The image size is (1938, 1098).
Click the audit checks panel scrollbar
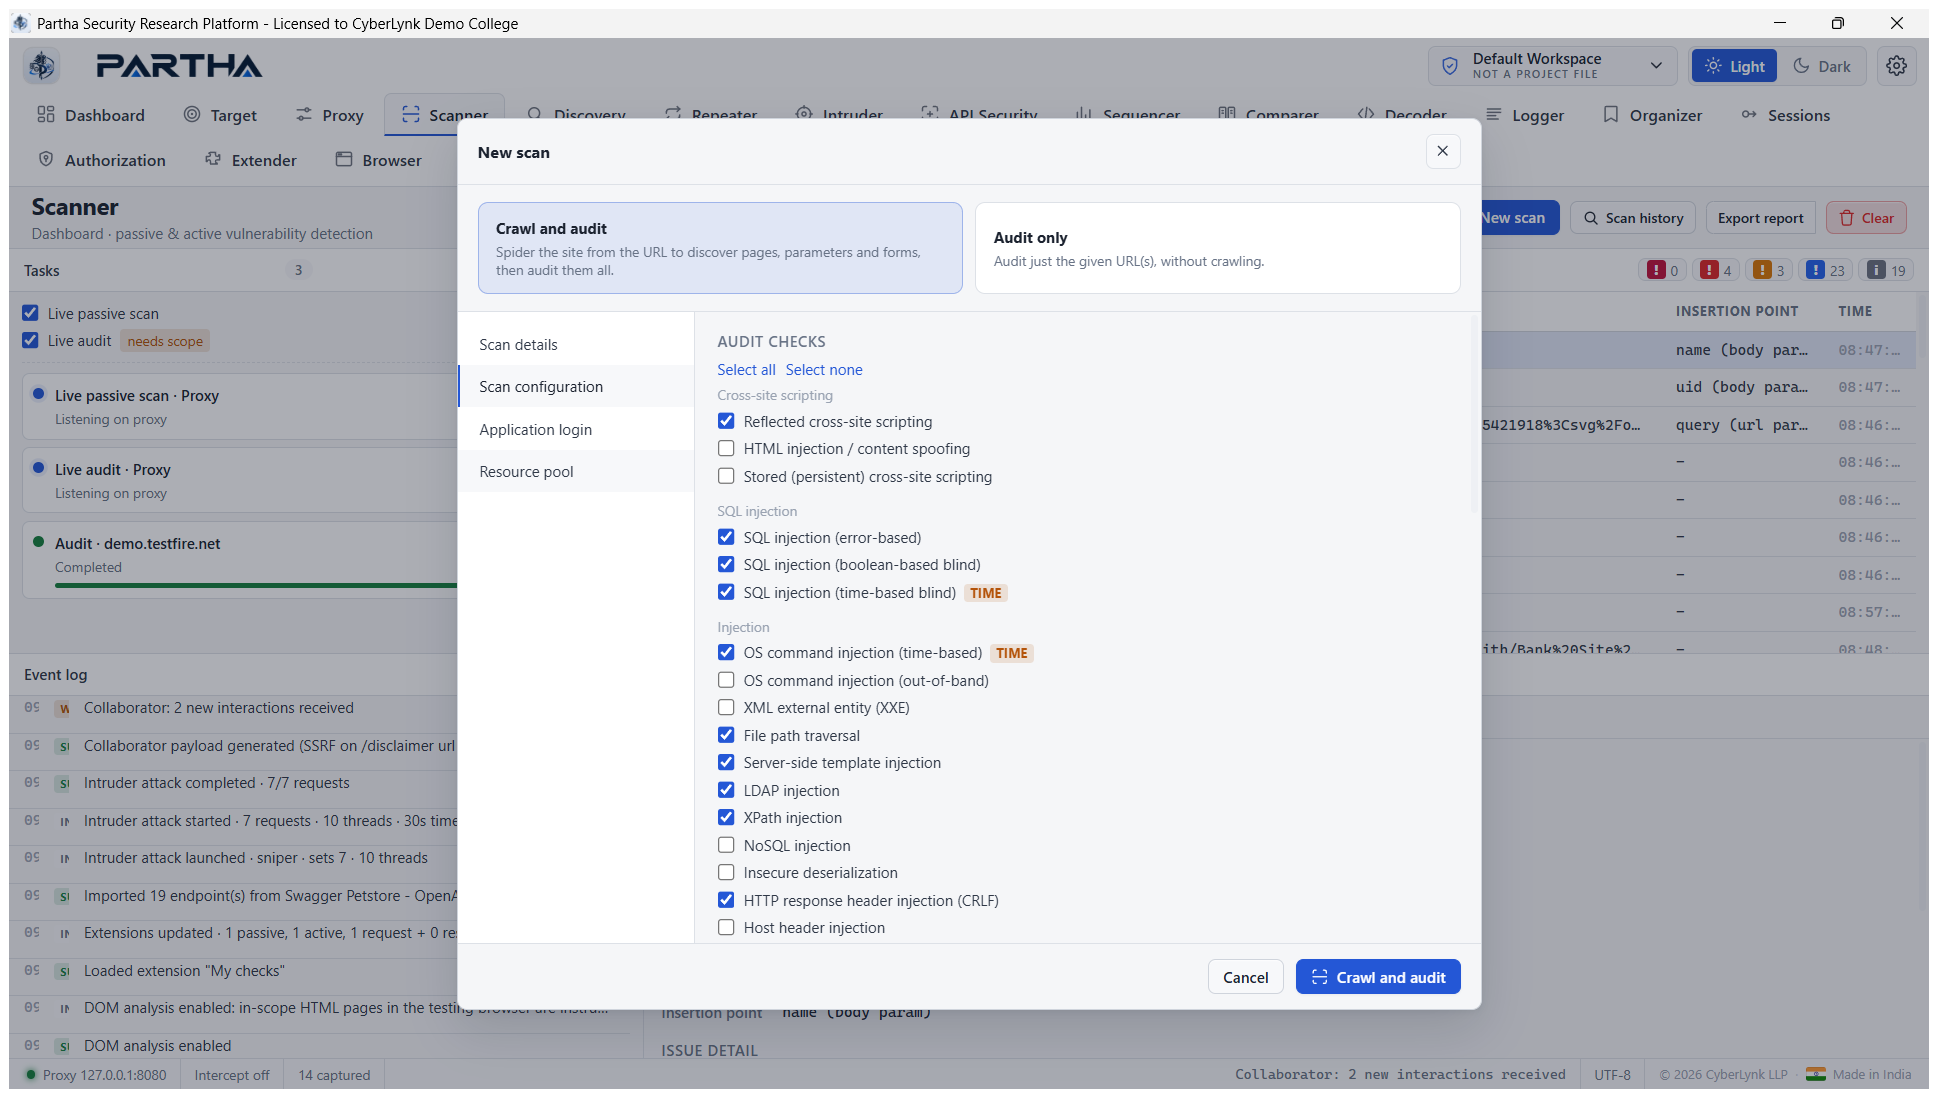point(1474,415)
